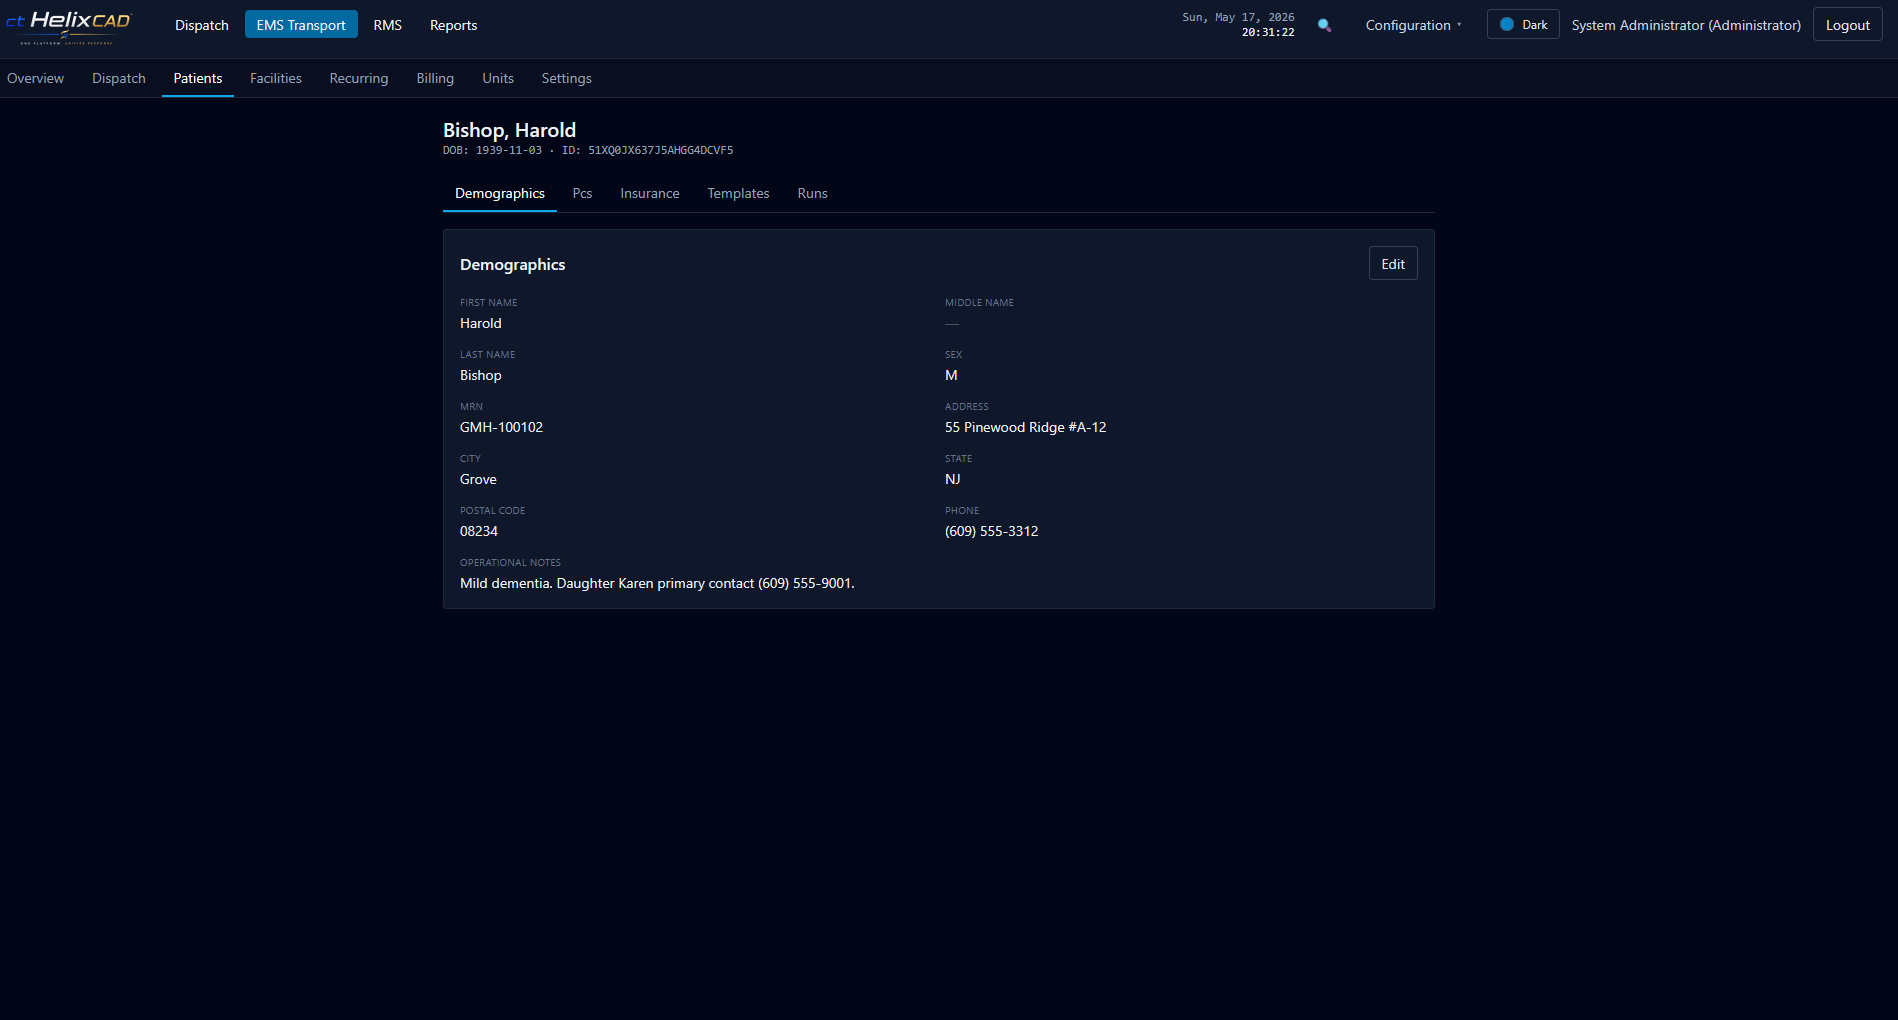Click the first name value Harold
1898x1020 pixels.
tap(481, 323)
